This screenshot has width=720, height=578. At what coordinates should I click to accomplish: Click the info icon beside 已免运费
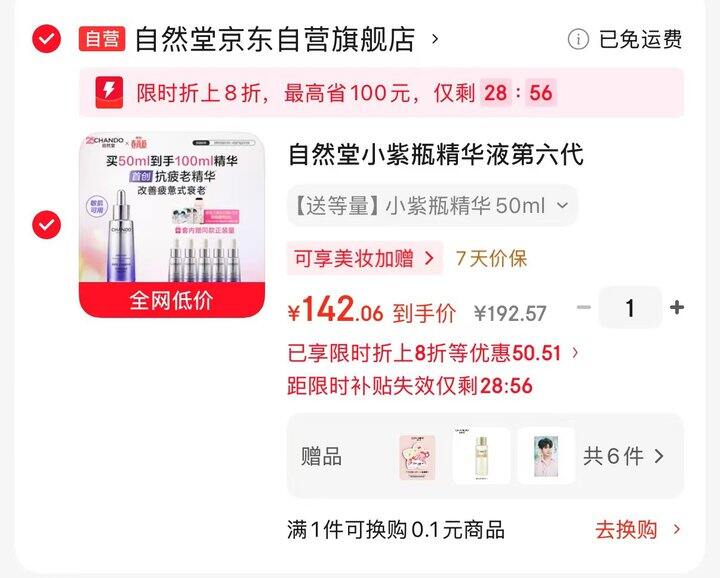(578, 39)
